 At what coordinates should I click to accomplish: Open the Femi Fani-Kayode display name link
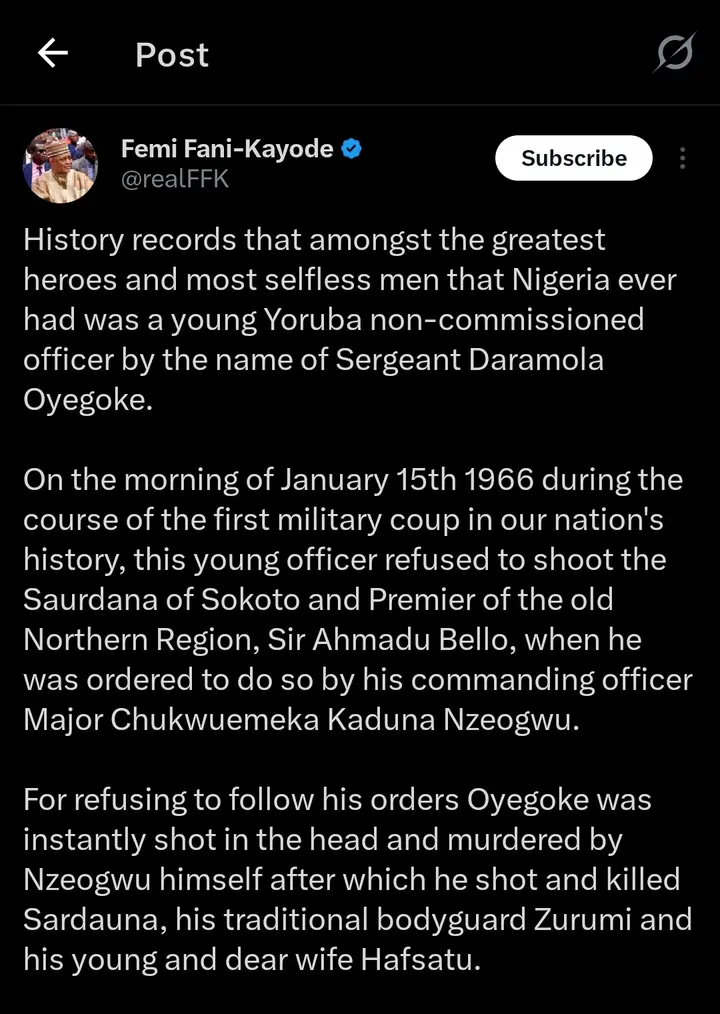227,150
